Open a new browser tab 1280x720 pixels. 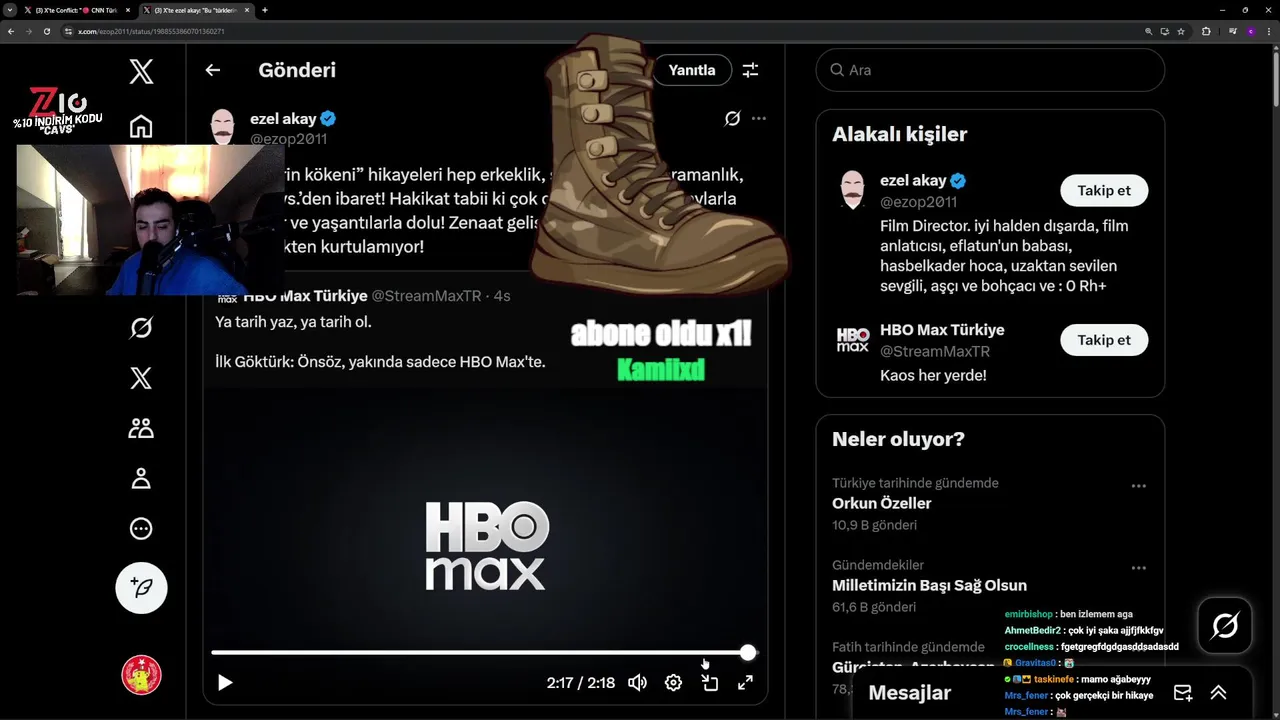pyautogui.click(x=264, y=10)
